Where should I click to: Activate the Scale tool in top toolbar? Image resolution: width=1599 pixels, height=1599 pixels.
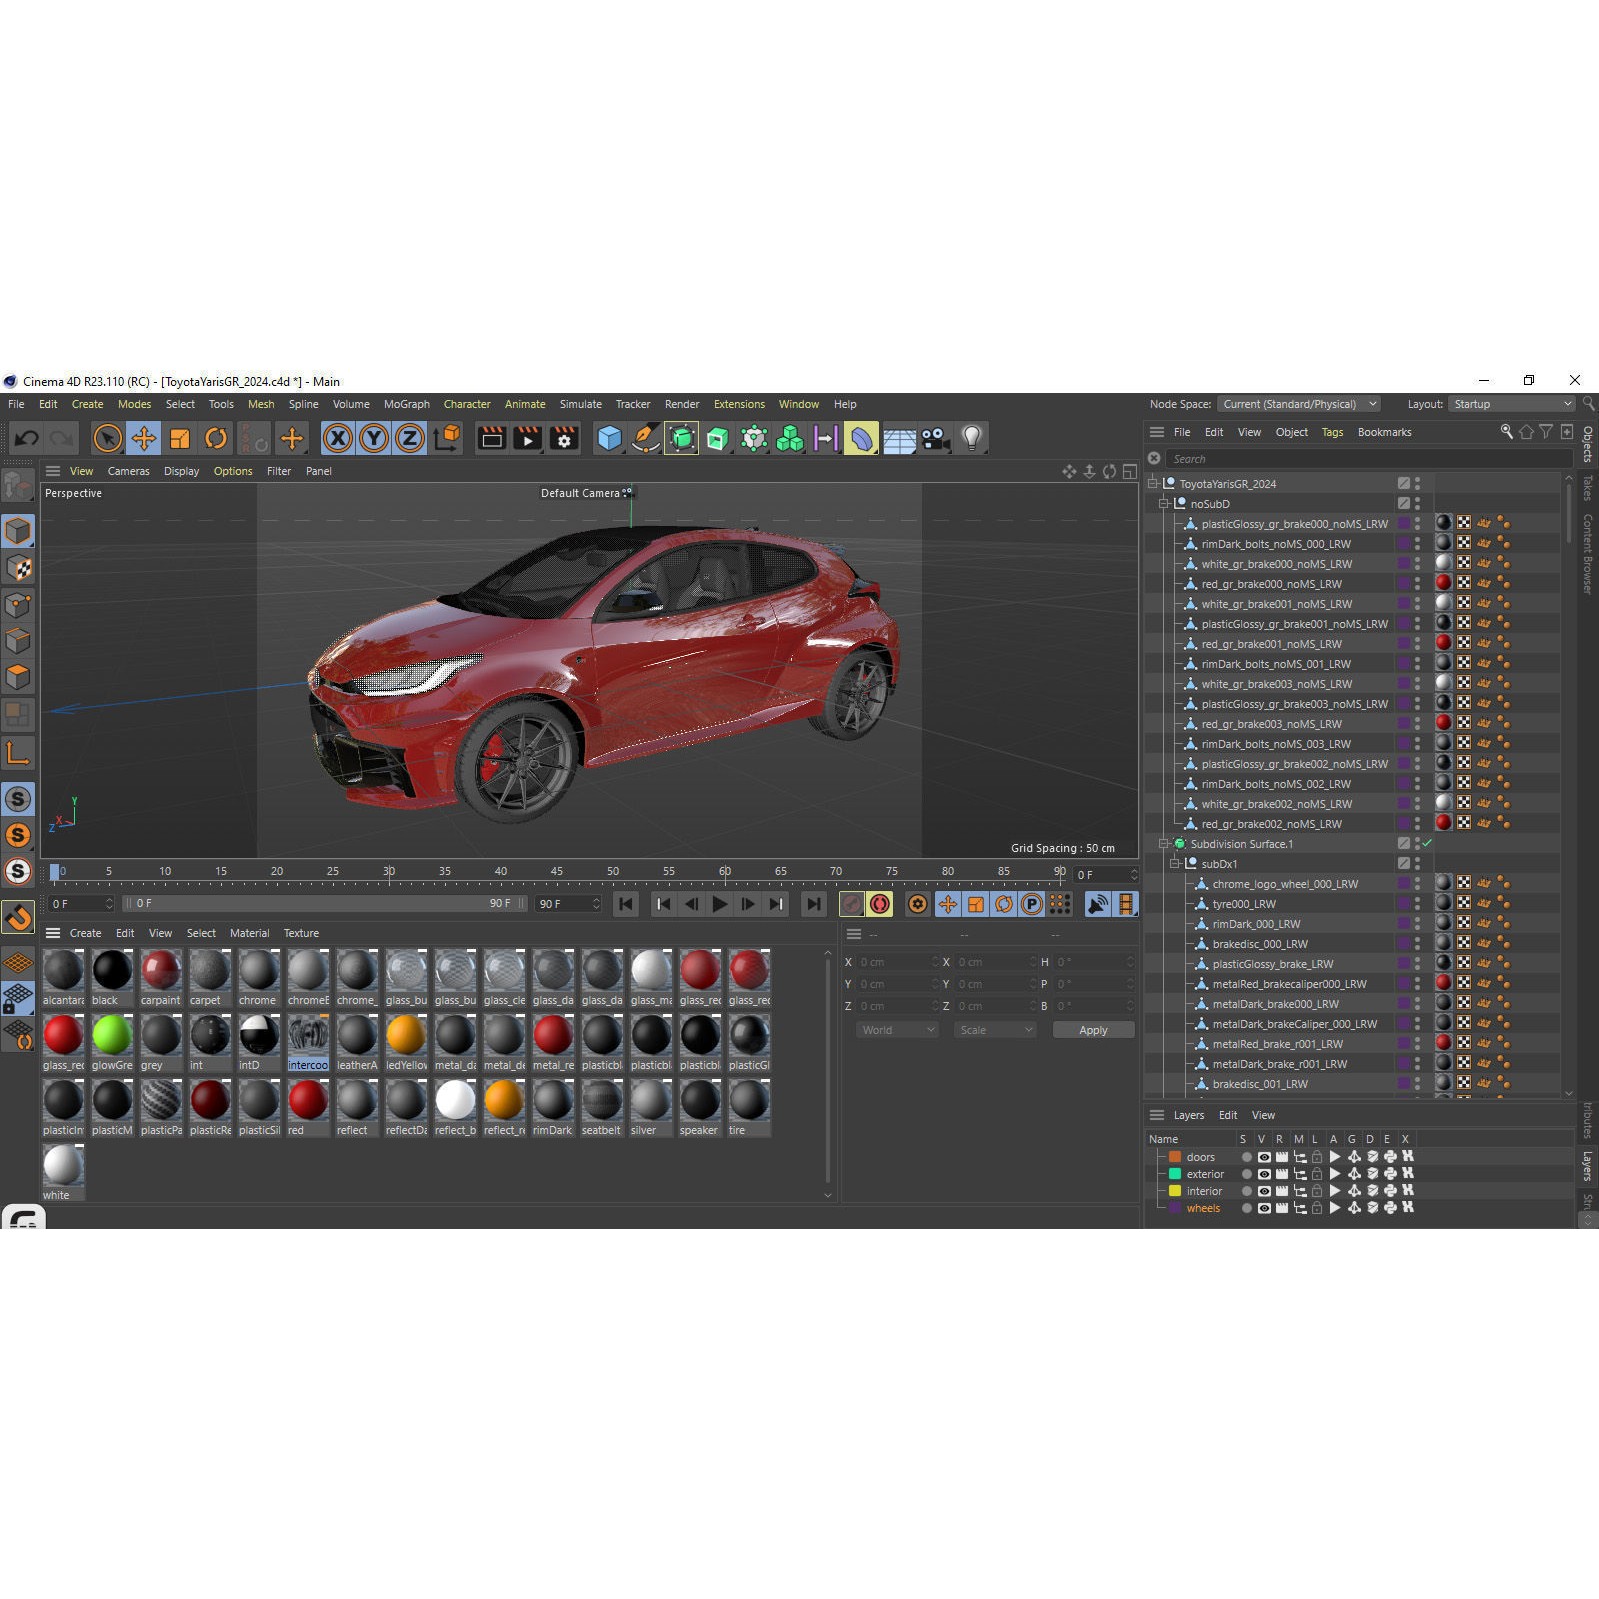point(180,438)
